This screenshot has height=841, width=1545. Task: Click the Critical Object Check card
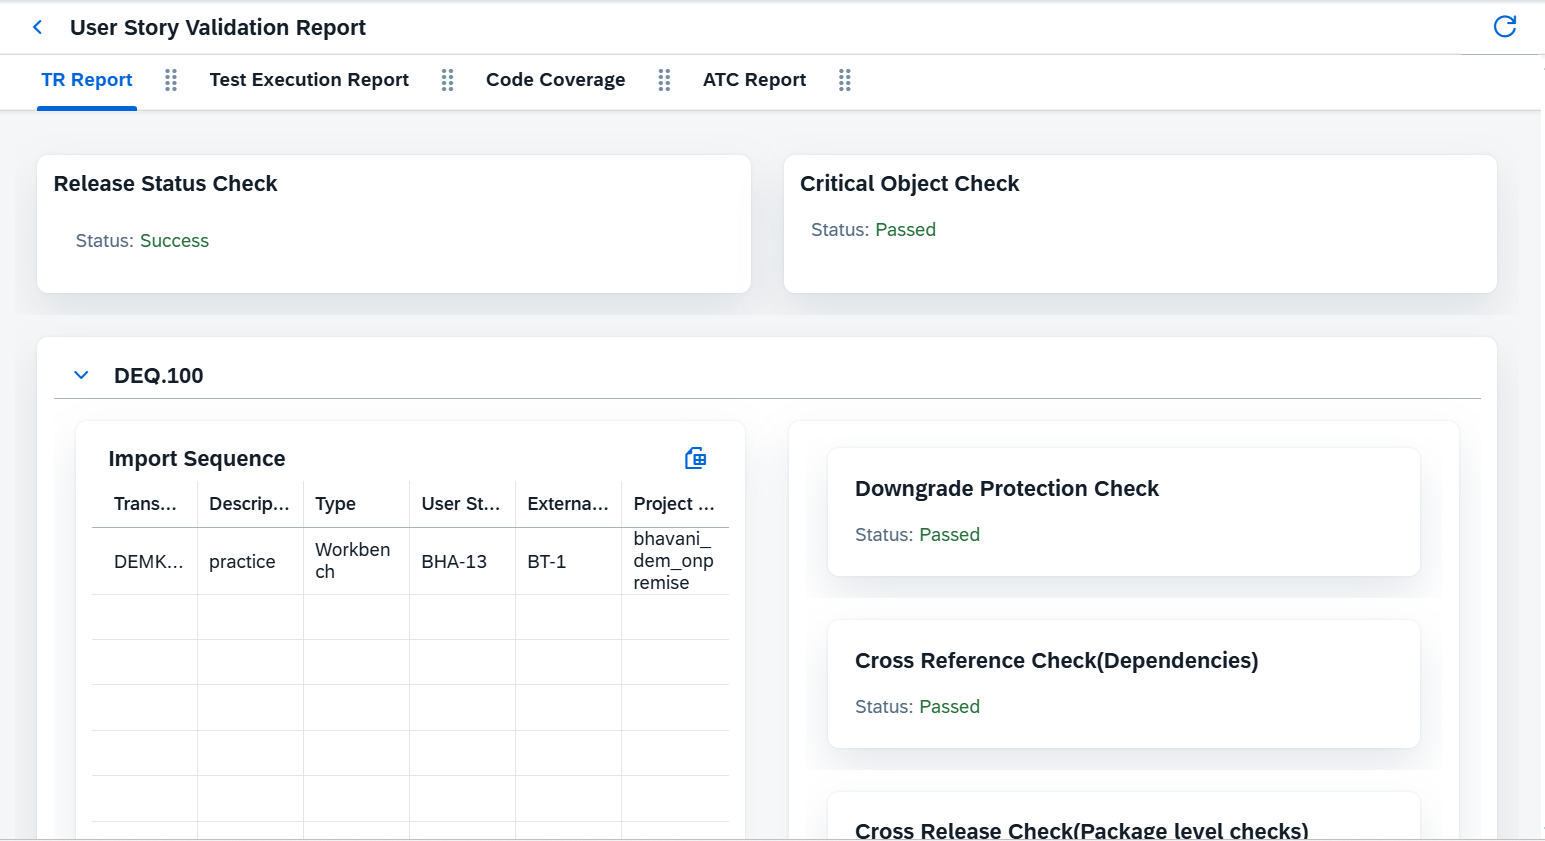pos(1139,223)
